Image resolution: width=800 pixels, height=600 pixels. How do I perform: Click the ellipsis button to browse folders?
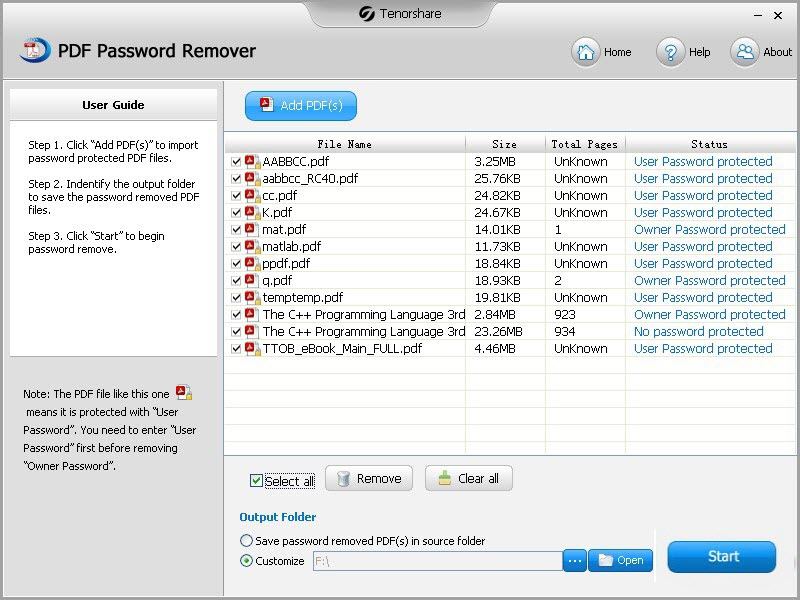click(x=574, y=561)
